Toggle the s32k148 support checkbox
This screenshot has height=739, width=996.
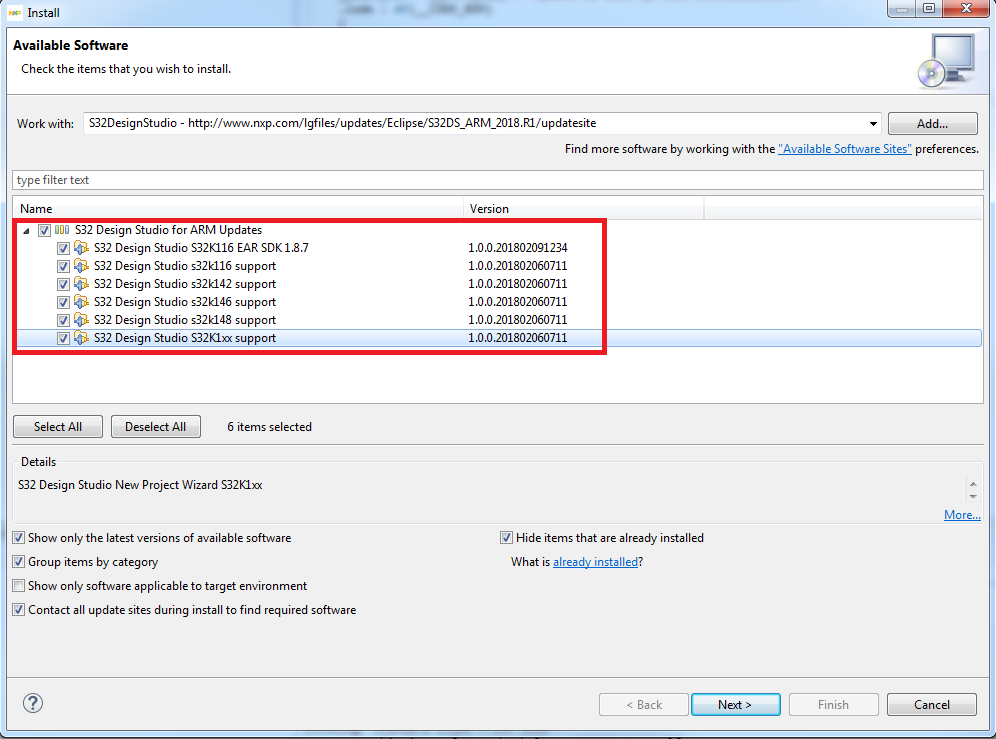tap(63, 320)
